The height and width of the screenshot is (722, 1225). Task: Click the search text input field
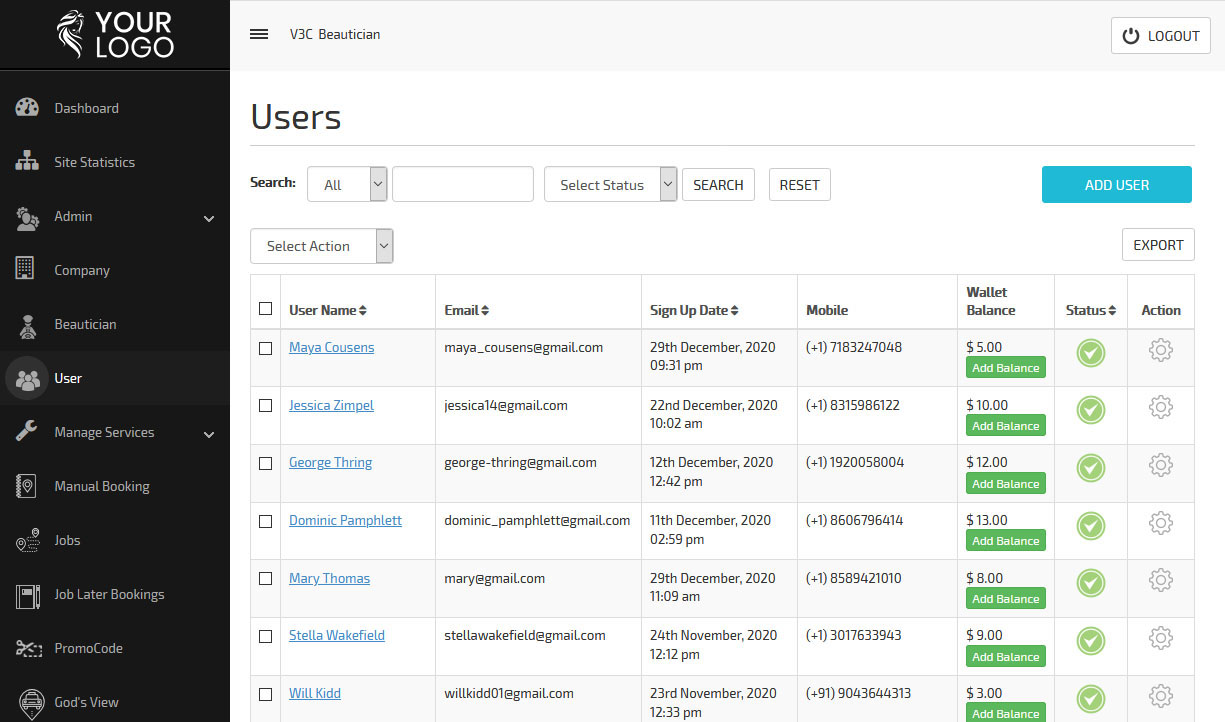[x=463, y=184]
